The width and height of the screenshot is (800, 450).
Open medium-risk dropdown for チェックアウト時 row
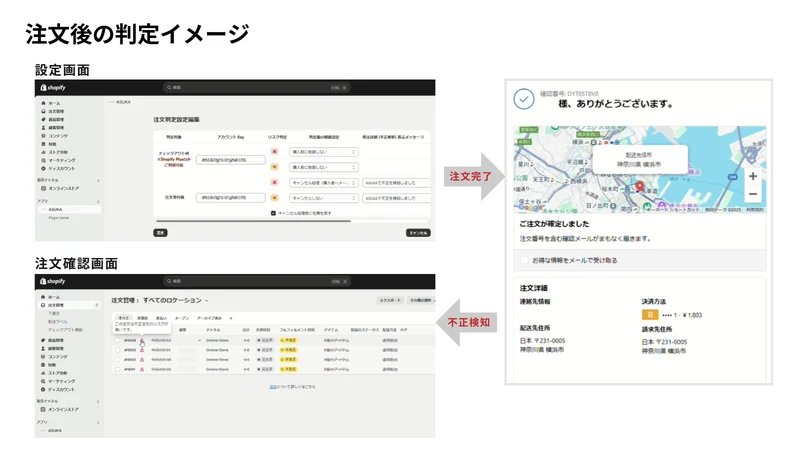tap(323, 167)
